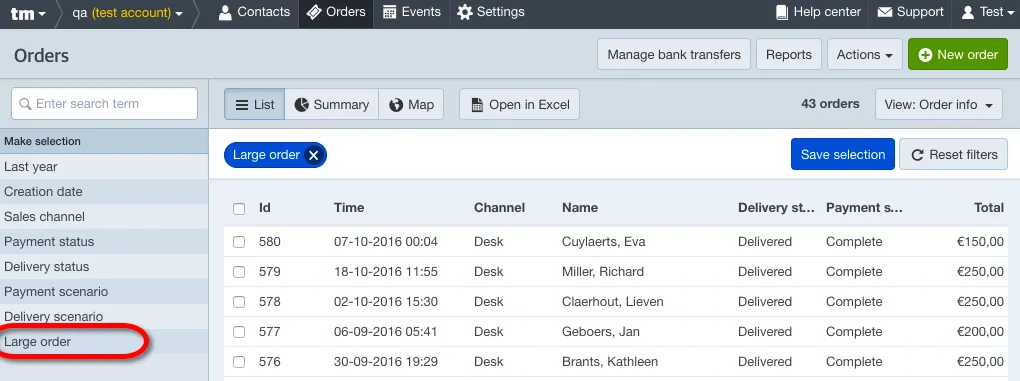Select the Payment scenario filter
1020x381 pixels.
point(104,292)
